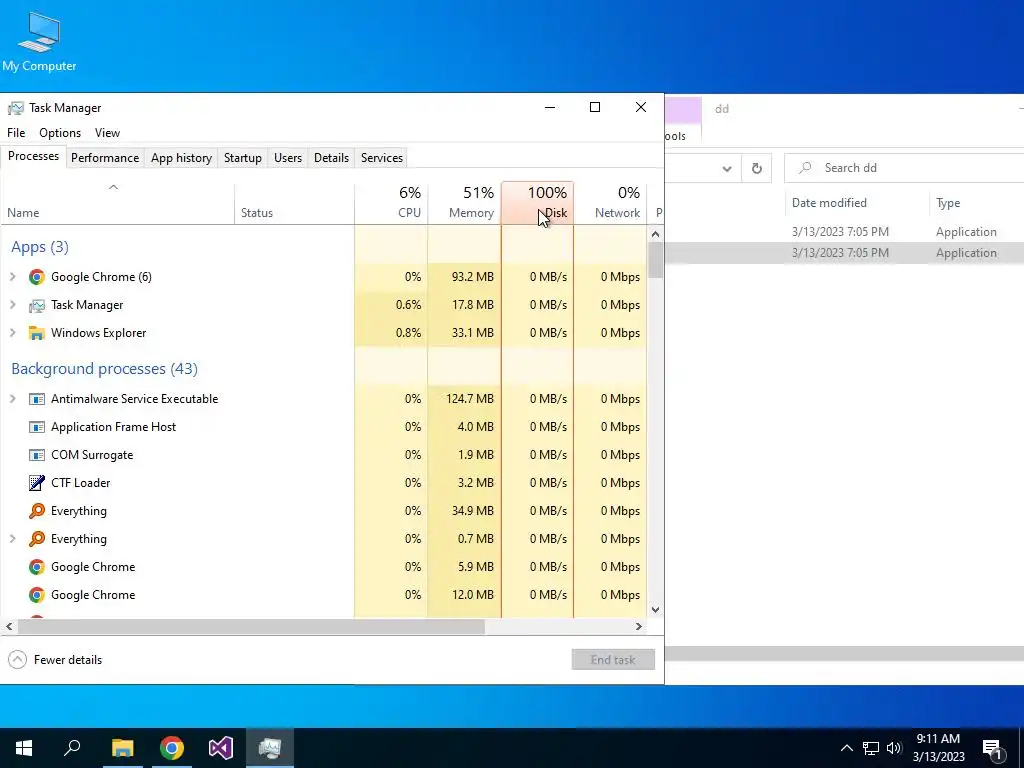Screen dimensions: 1024x768
Task: Click the scroll right arrow at bottom
Action: pyautogui.click(x=639, y=626)
